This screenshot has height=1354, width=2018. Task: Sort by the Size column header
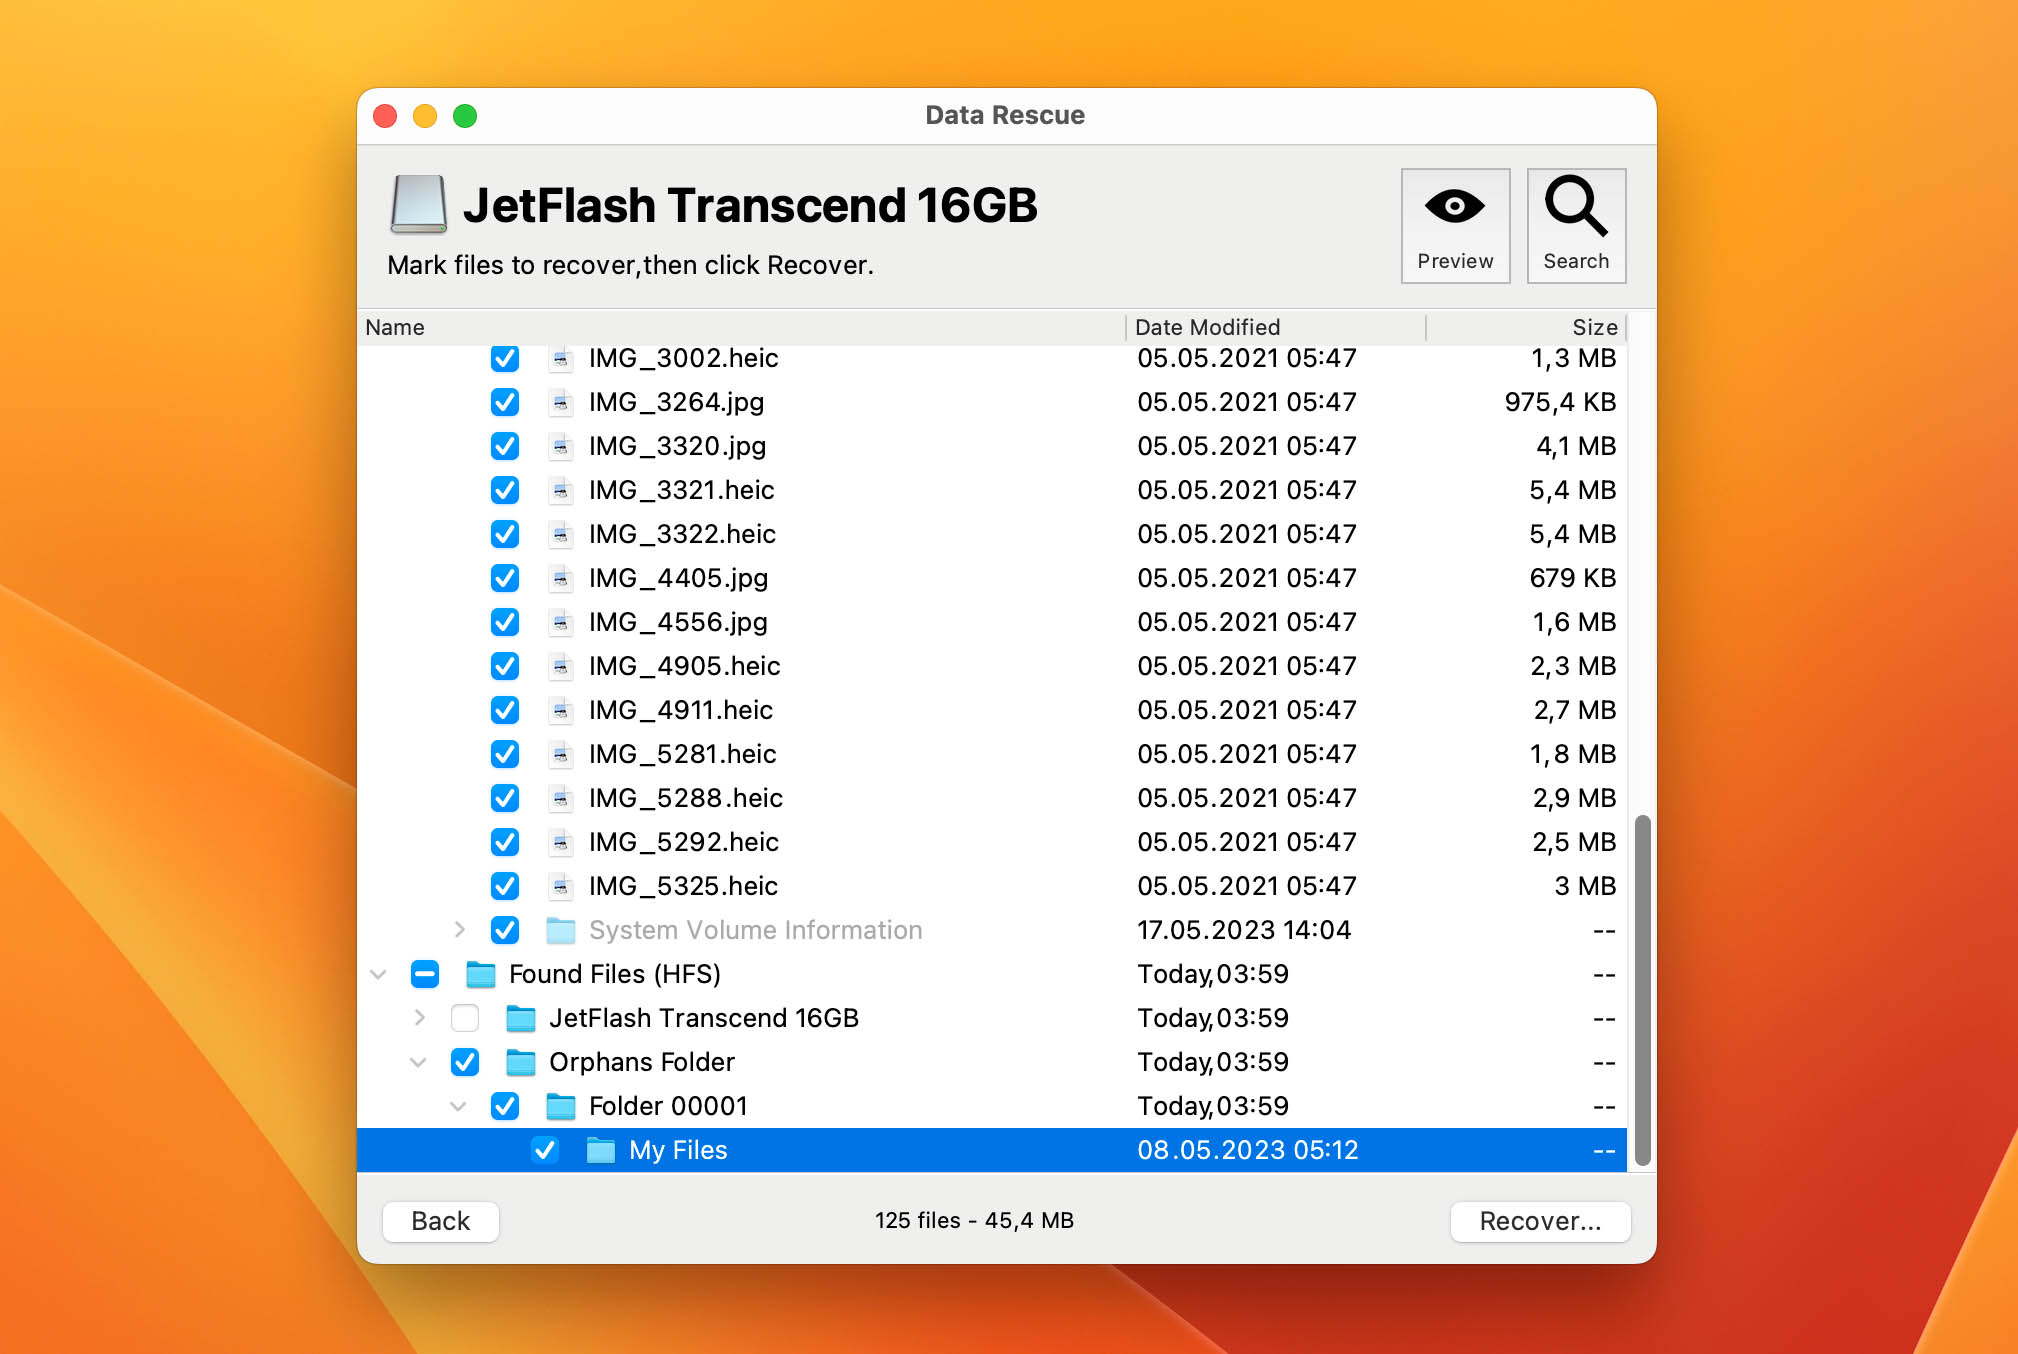pyautogui.click(x=1527, y=327)
